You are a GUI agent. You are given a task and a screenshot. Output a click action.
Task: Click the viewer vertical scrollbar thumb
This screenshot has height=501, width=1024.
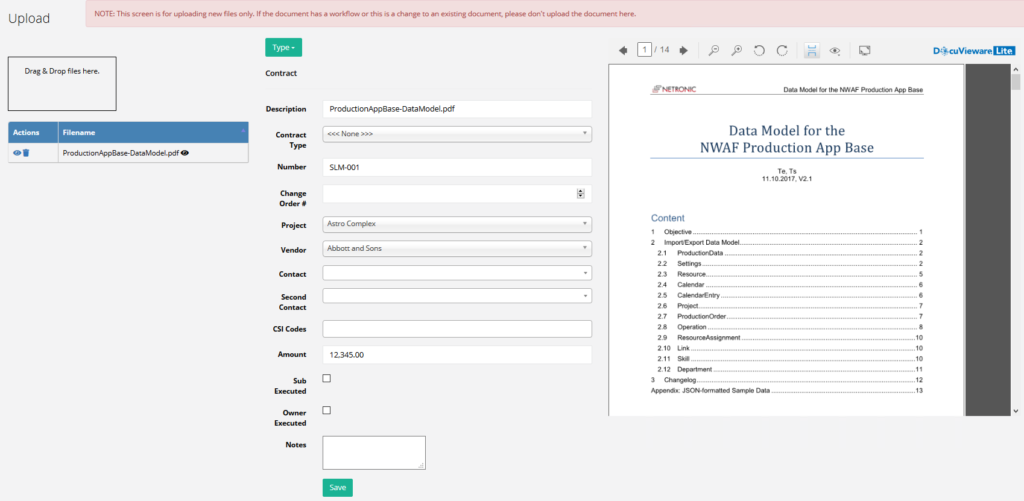(1016, 82)
